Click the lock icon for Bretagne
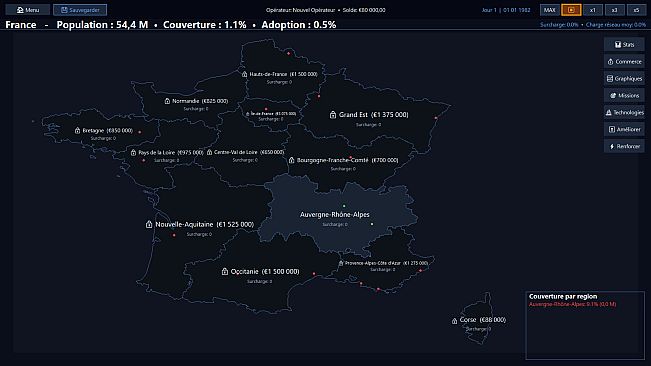This screenshot has width=651, height=366. pos(77,130)
